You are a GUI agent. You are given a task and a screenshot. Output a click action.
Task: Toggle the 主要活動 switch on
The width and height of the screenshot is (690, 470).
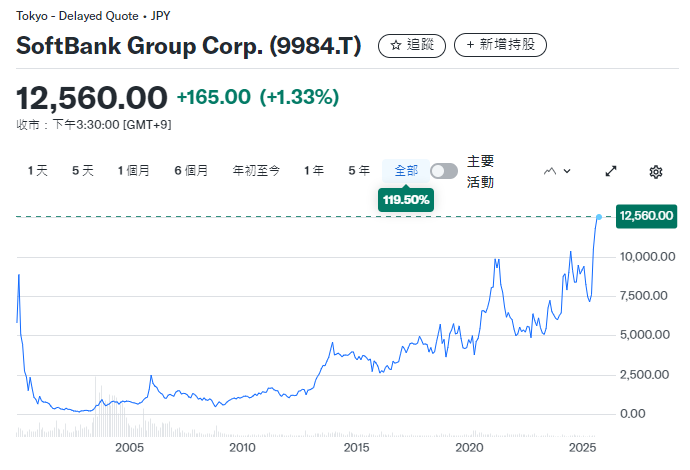pos(444,171)
